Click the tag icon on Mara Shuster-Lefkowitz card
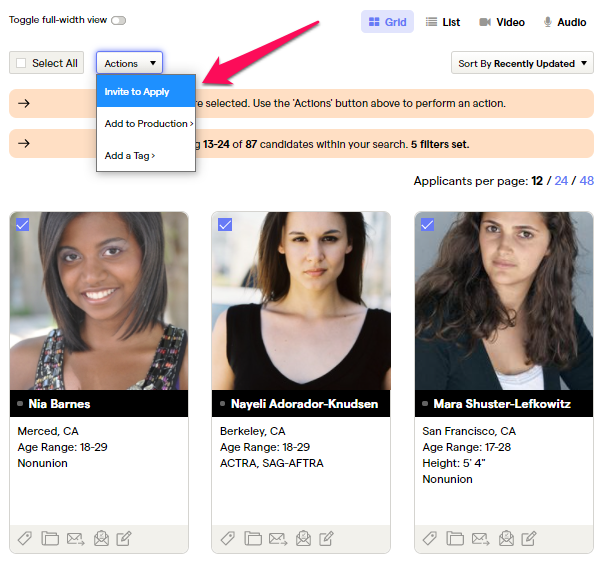The image size is (603, 569). pyautogui.click(x=430, y=539)
